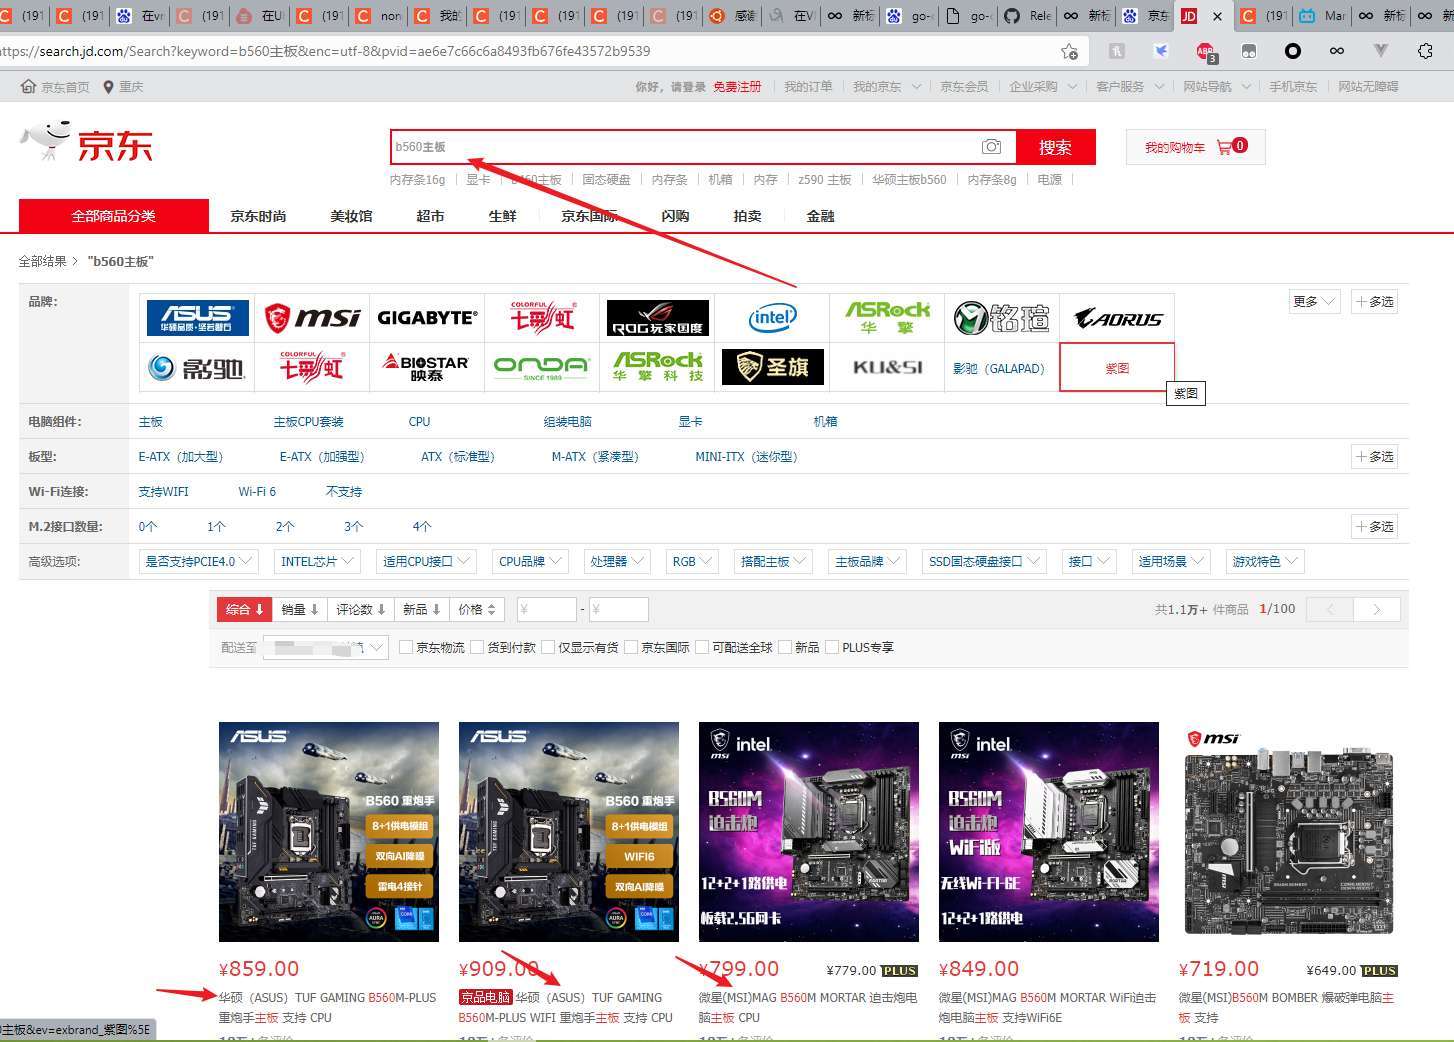Pick the AORUS brand logo
The height and width of the screenshot is (1042, 1454).
tap(1117, 318)
